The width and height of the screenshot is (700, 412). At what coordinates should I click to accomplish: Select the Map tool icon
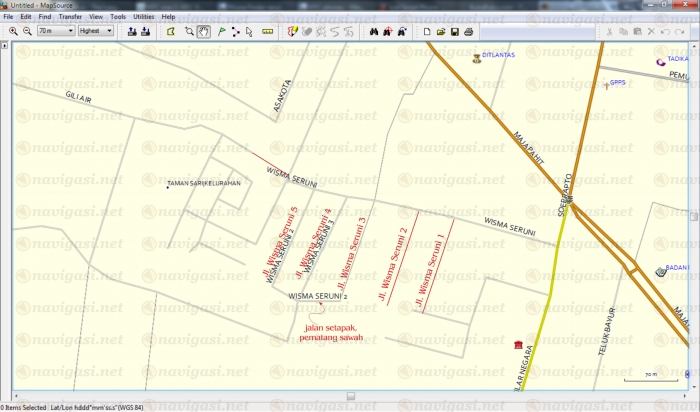click(x=171, y=31)
